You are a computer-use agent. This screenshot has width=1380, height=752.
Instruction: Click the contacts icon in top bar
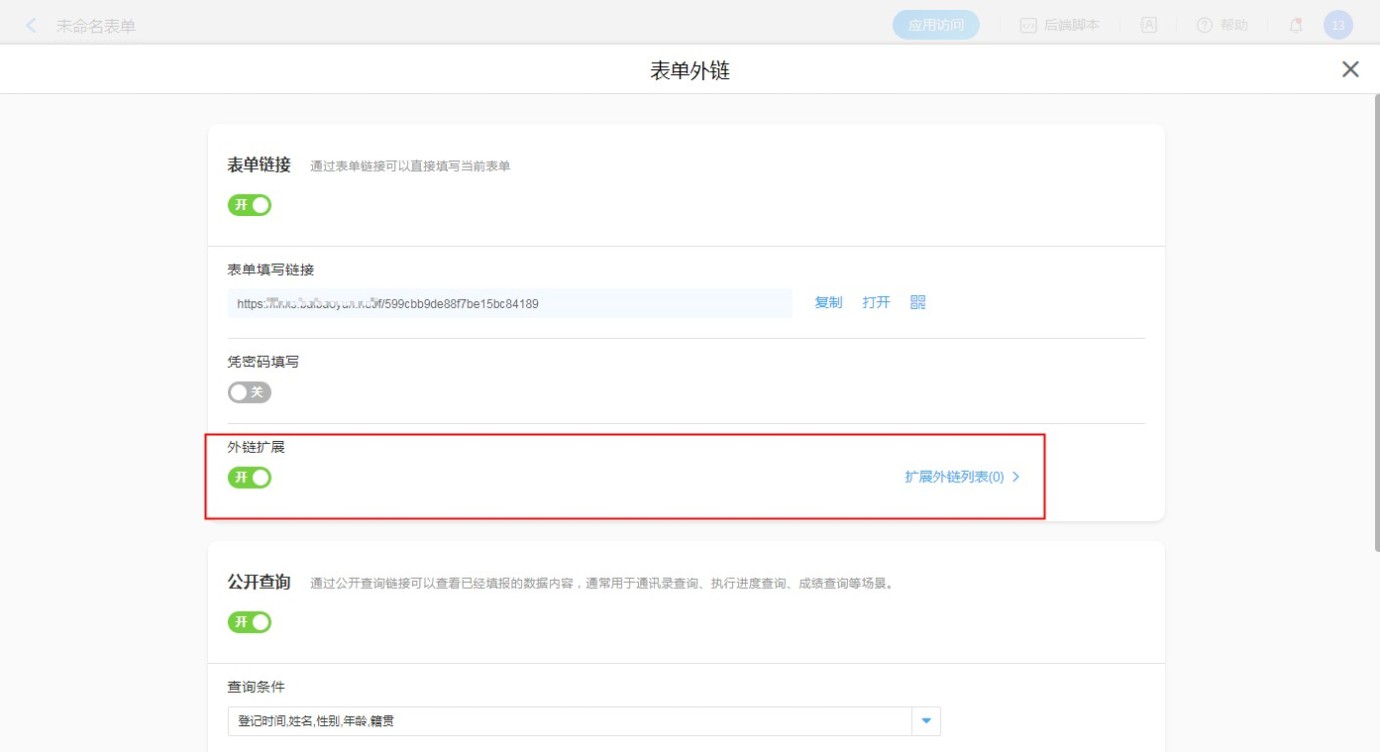pyautogui.click(x=1149, y=25)
